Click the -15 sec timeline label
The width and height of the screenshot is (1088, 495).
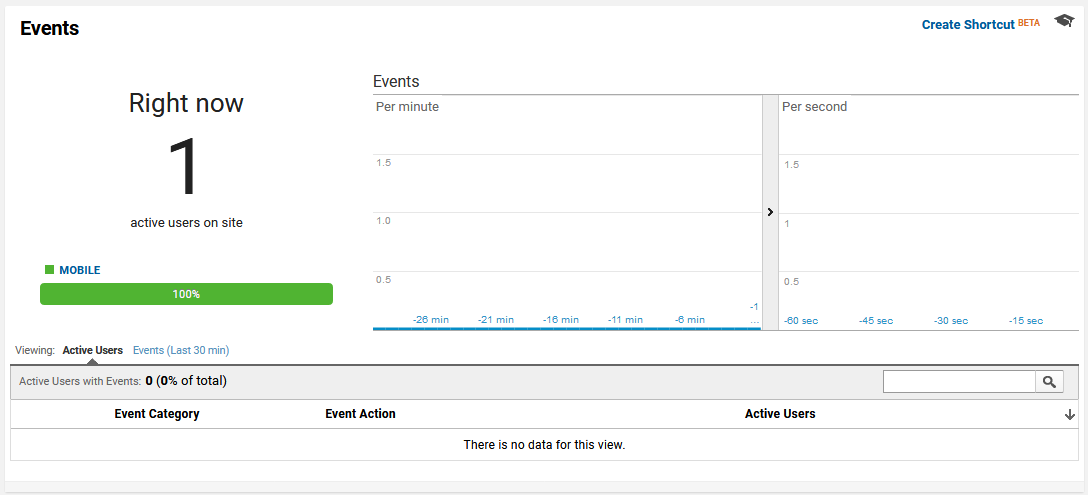coord(1026,321)
